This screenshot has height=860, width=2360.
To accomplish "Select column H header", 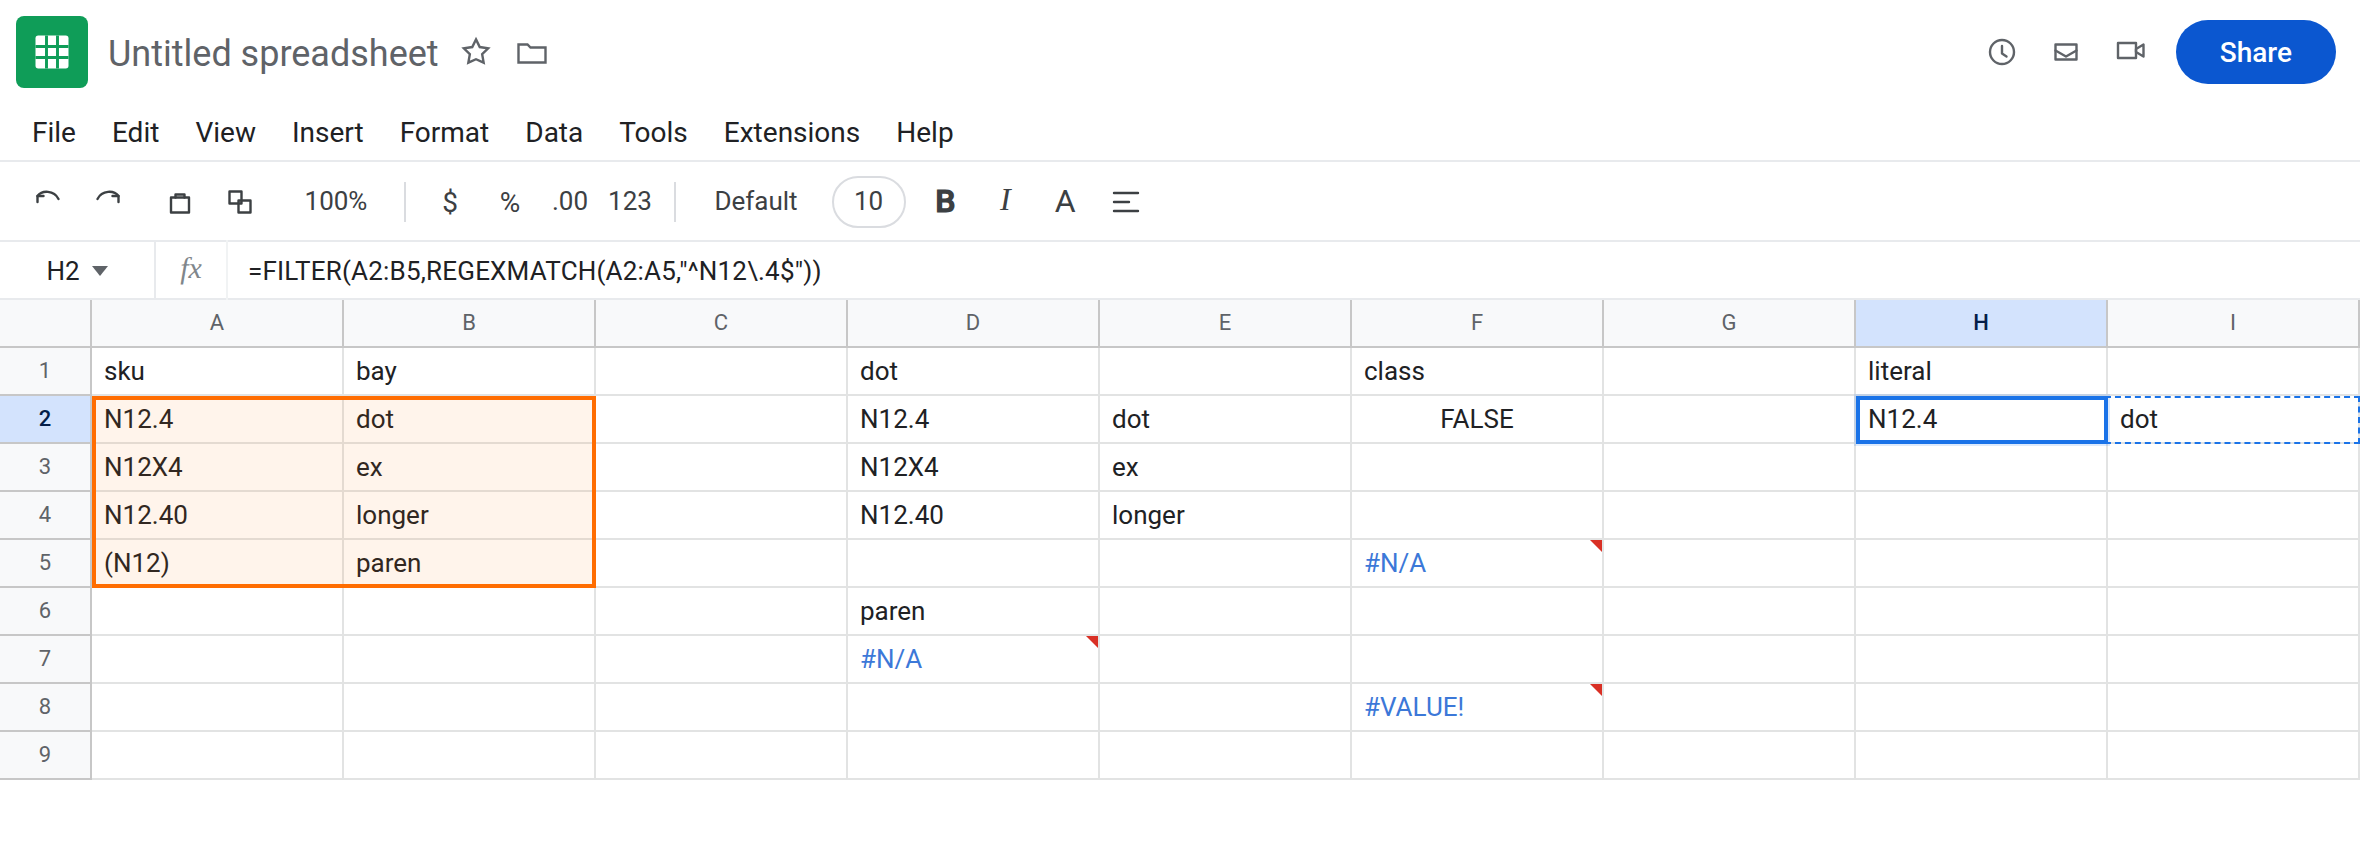I will click(x=1981, y=323).
